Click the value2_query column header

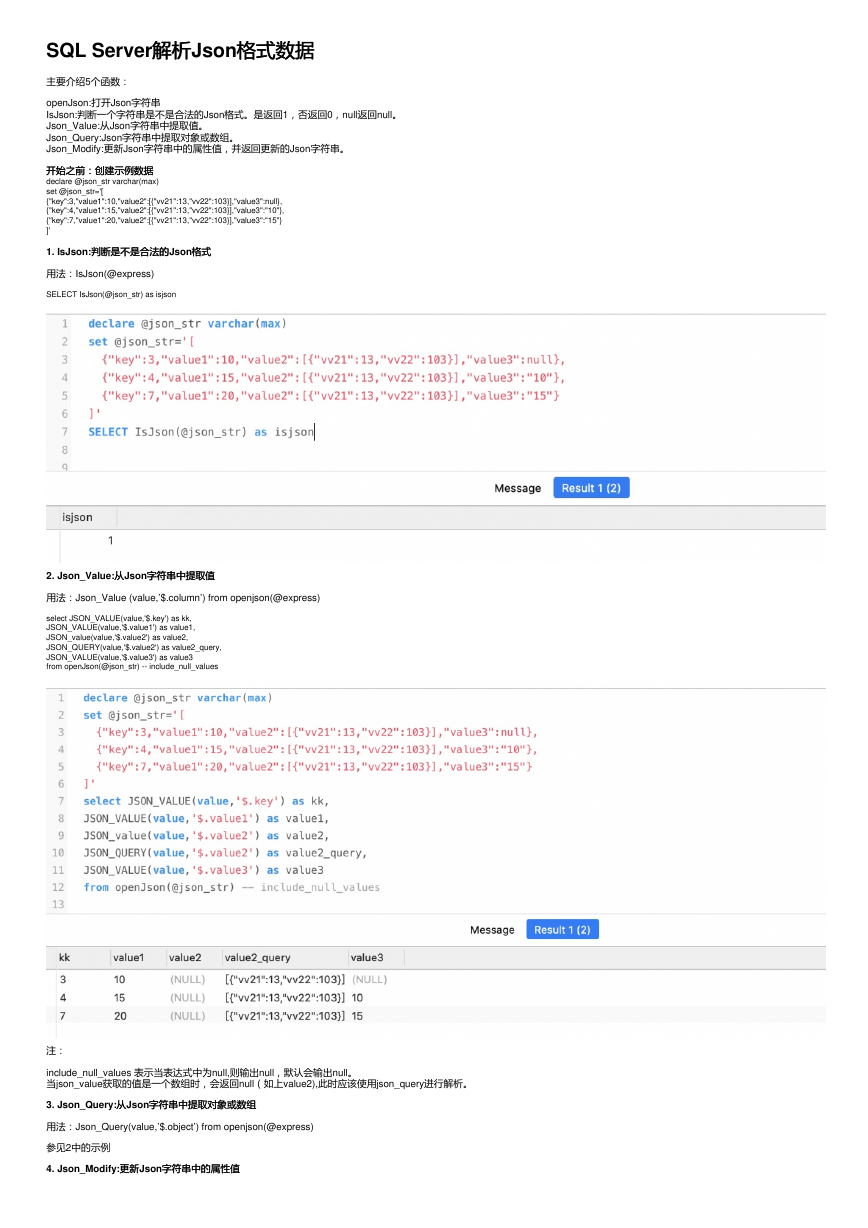click(258, 958)
